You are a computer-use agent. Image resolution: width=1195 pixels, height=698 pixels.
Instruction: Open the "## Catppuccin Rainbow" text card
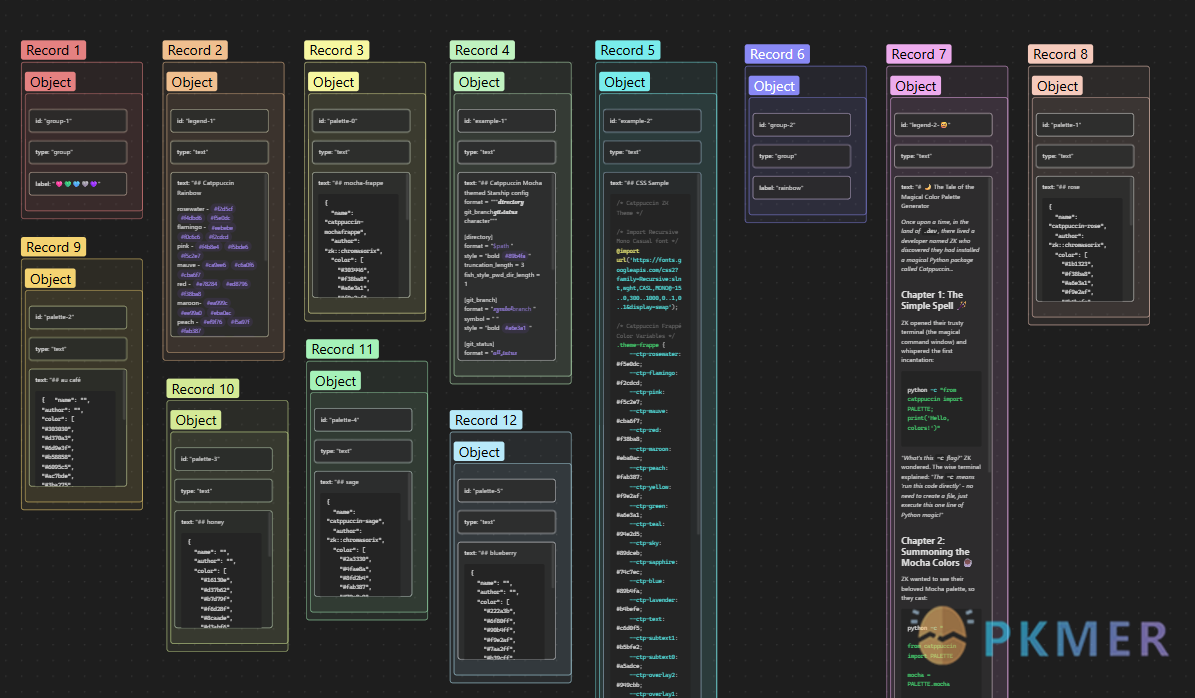[x=219, y=255]
